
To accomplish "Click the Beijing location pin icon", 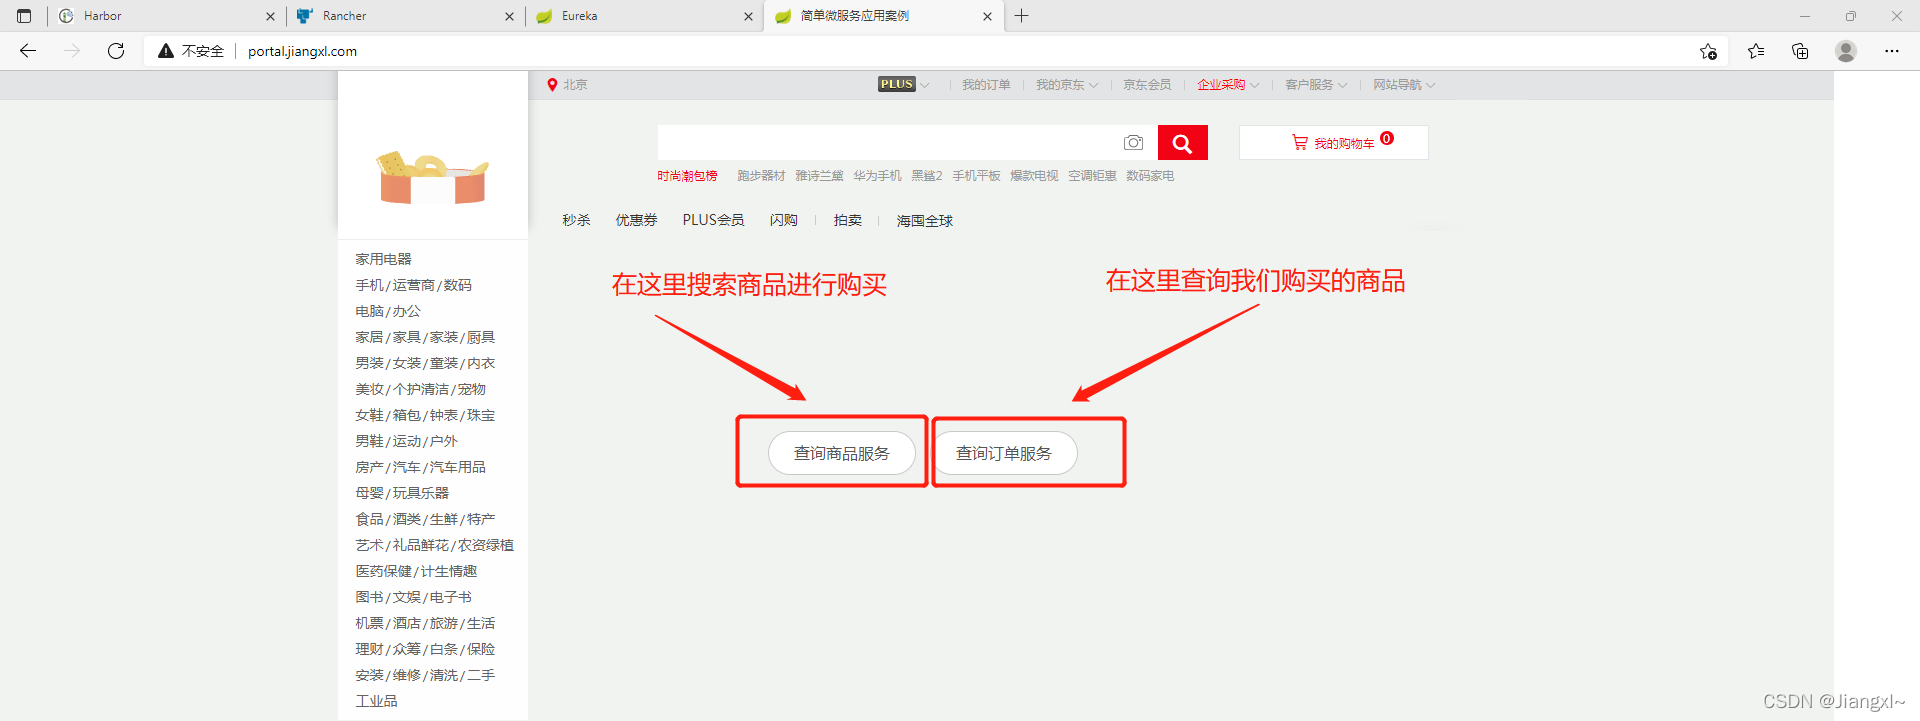I will (552, 85).
